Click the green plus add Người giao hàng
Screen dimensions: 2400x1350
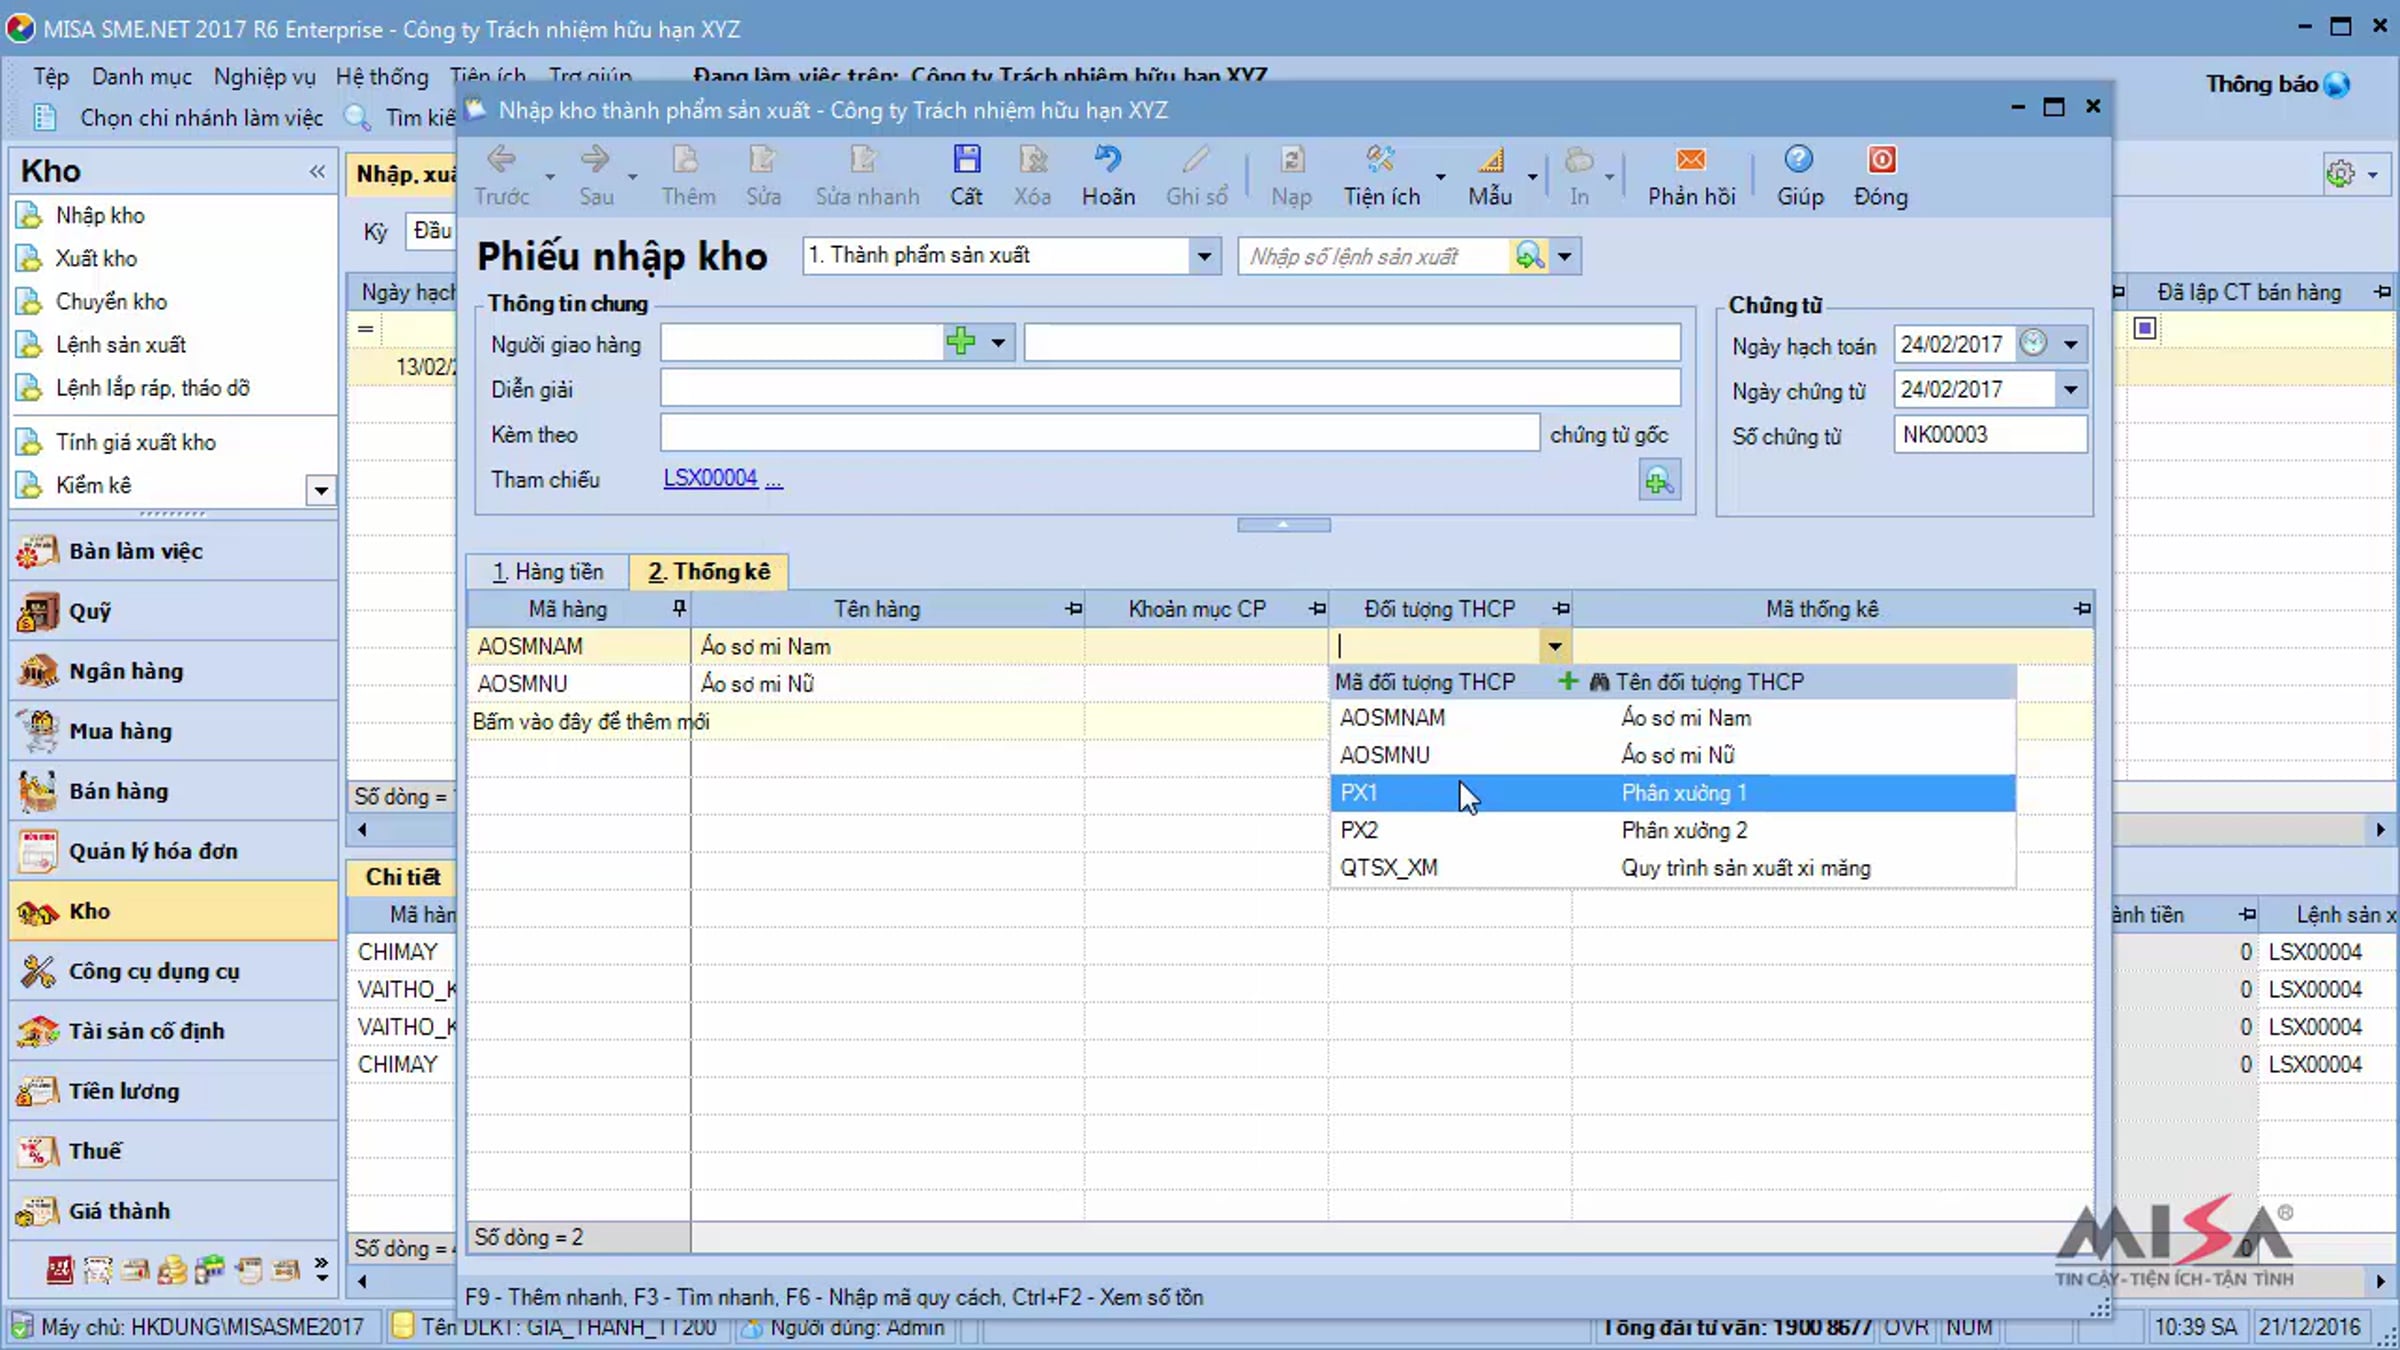(x=960, y=342)
